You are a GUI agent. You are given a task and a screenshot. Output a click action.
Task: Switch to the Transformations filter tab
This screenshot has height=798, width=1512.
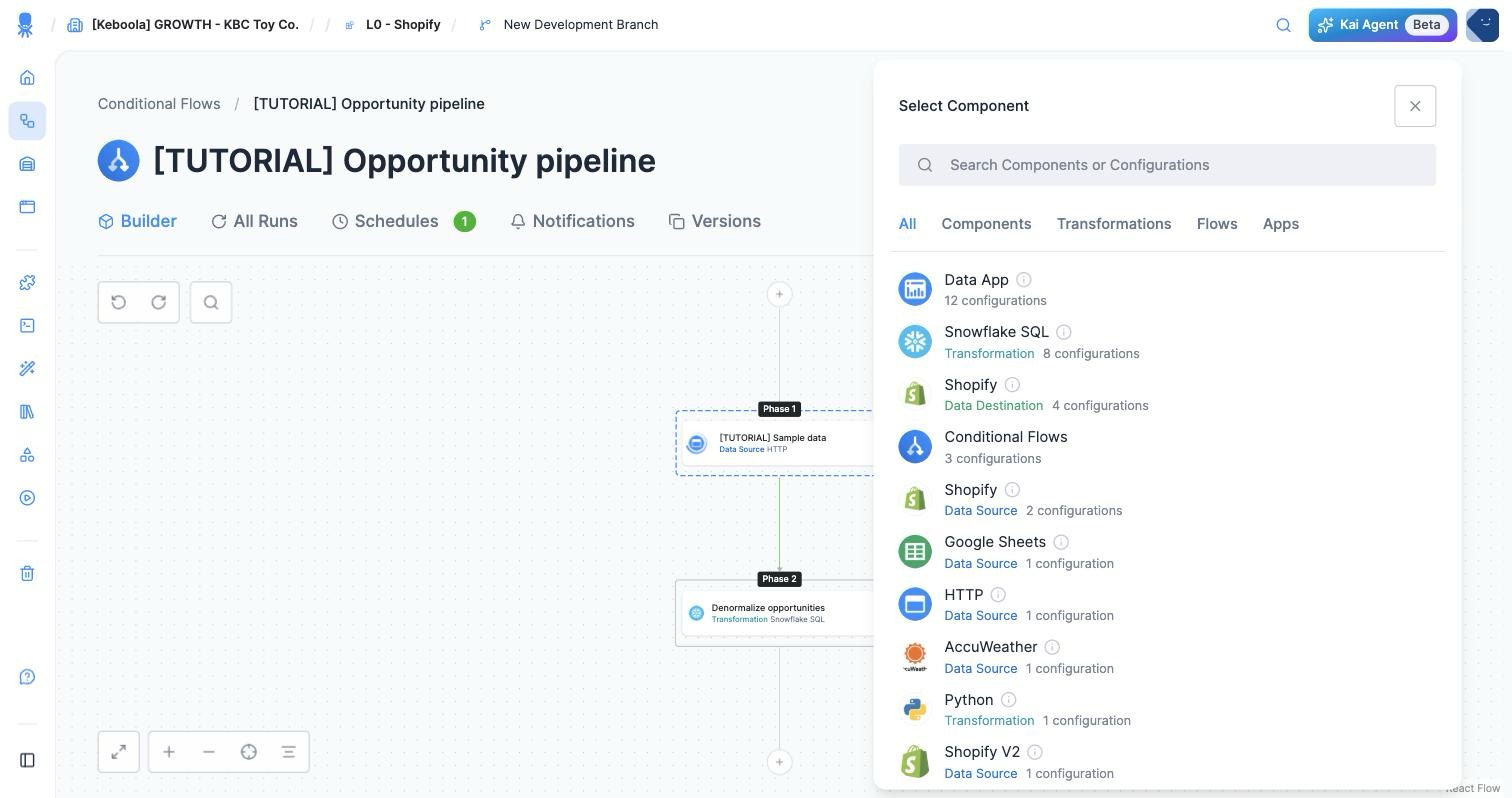pos(1114,224)
